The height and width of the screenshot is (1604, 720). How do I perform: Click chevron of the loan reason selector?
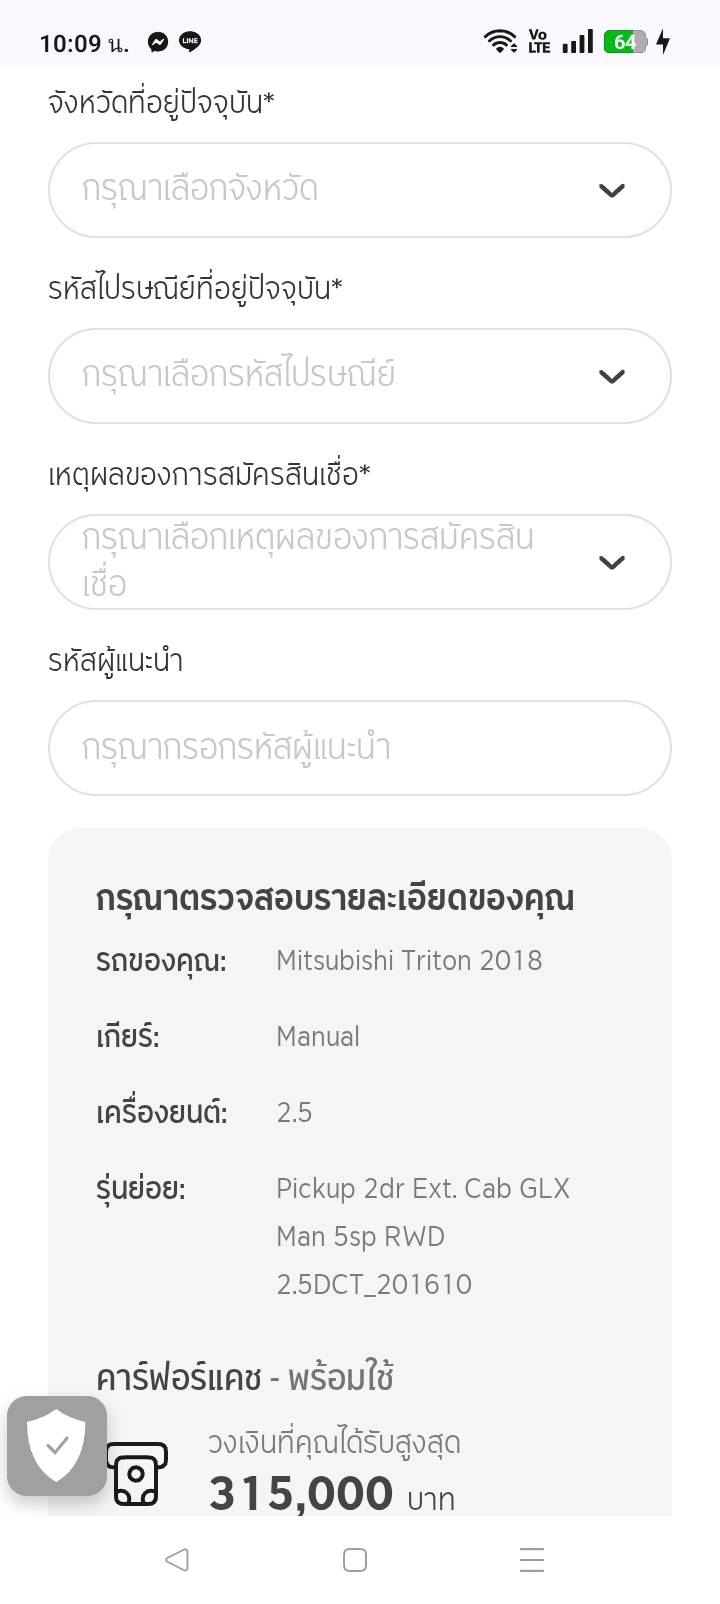point(611,562)
